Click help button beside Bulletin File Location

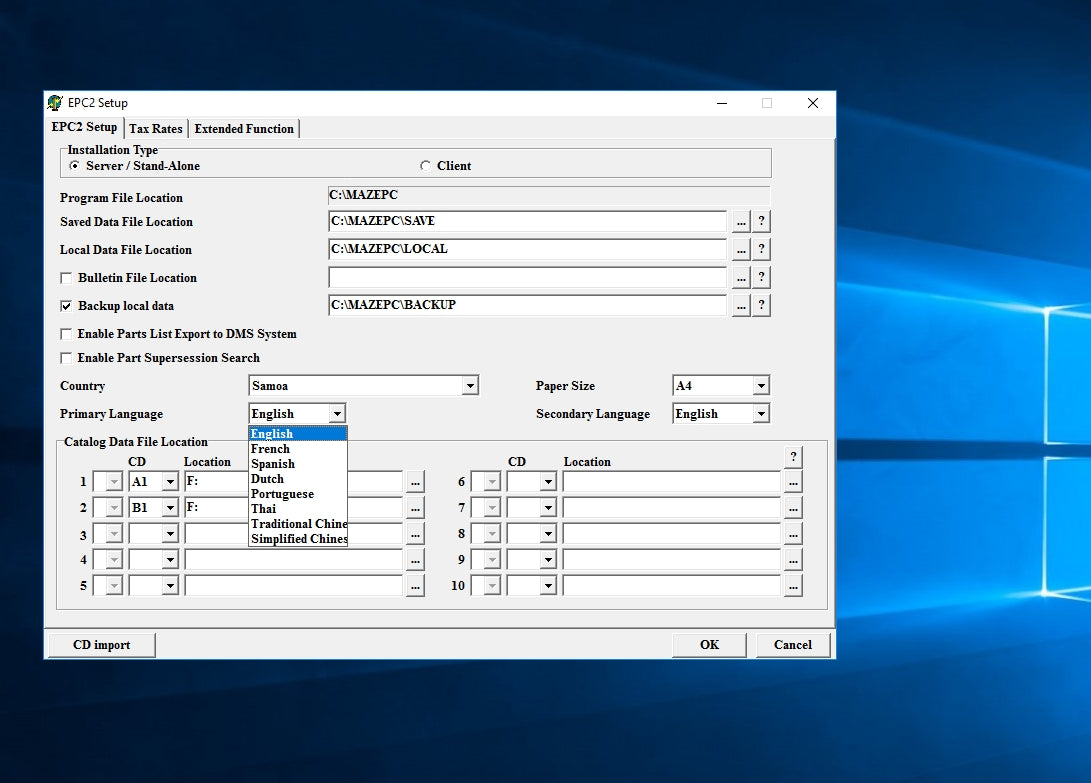[761, 278]
